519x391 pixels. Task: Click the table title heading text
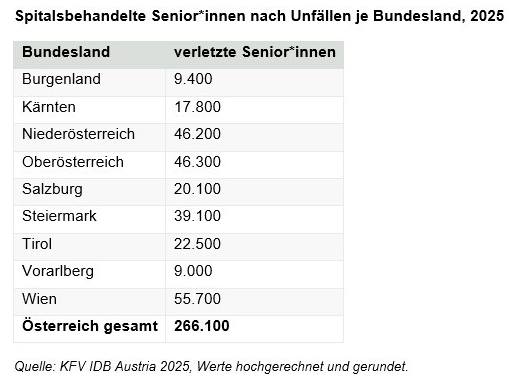tap(259, 16)
